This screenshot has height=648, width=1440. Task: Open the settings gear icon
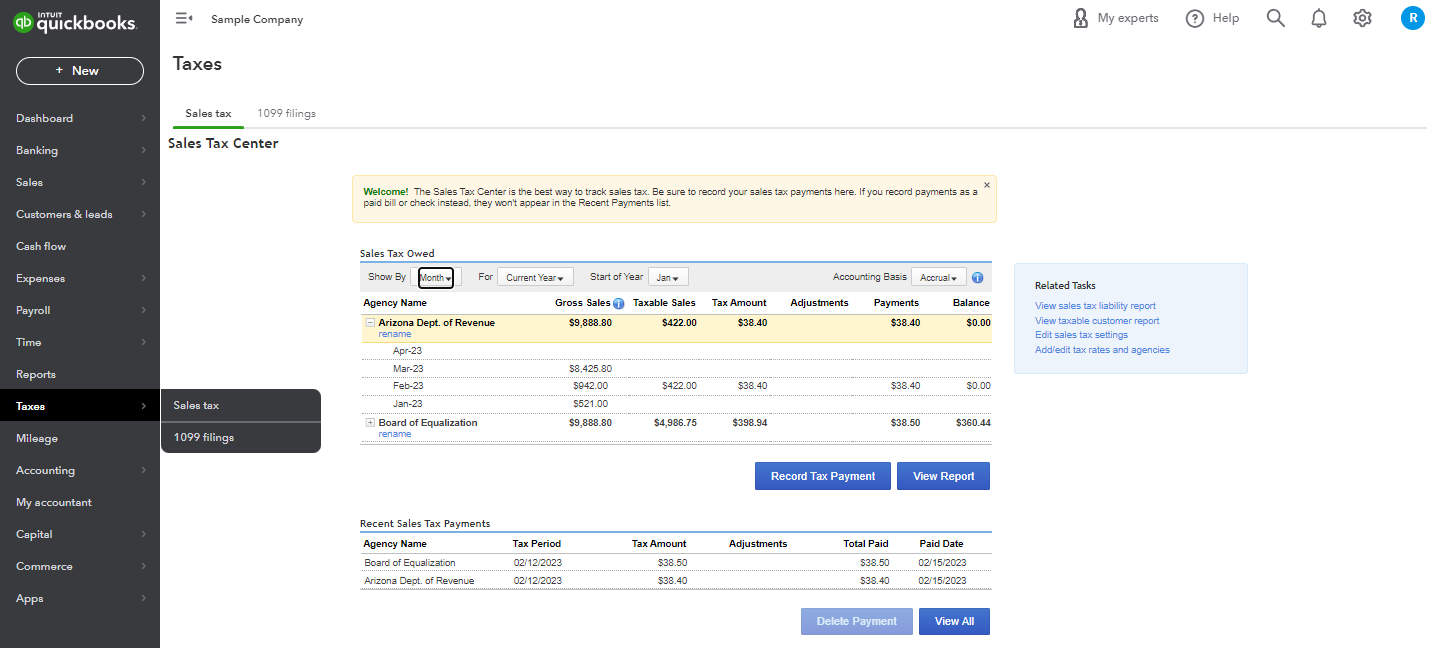click(x=1362, y=18)
